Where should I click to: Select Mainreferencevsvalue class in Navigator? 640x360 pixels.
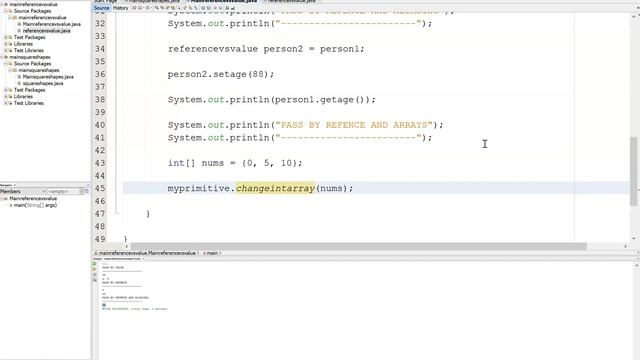(x=33, y=198)
